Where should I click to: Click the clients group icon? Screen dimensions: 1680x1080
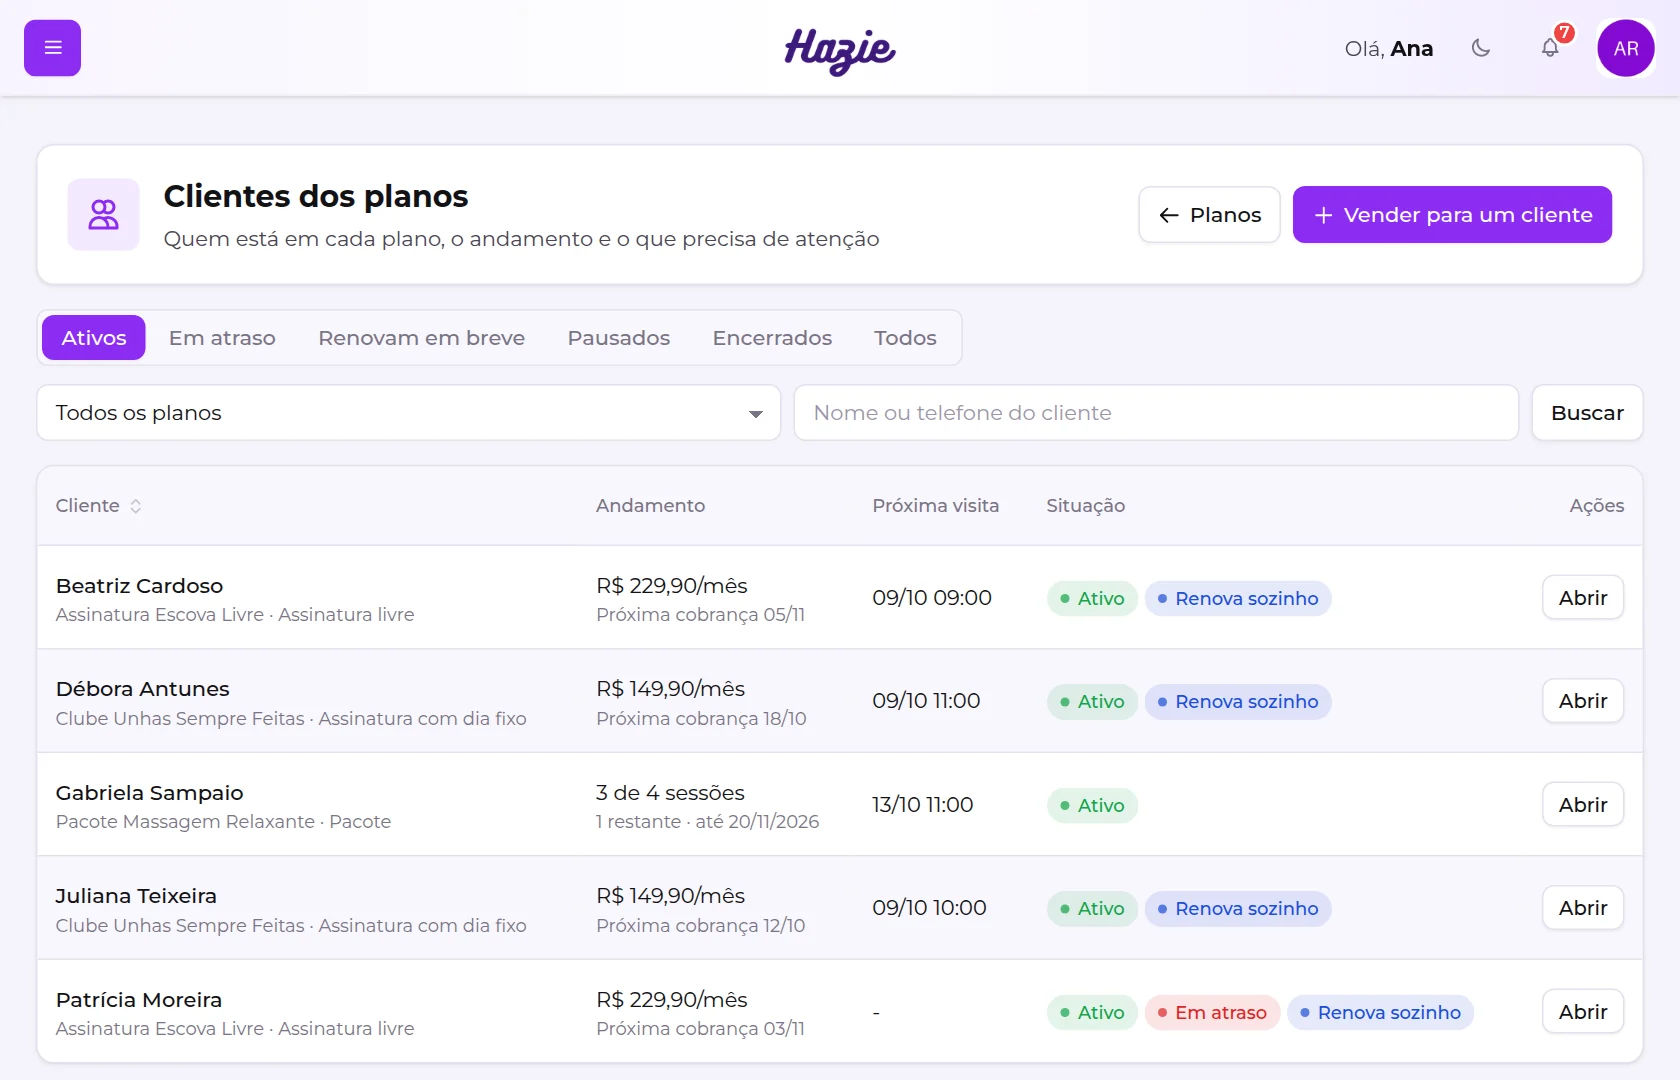coord(104,214)
